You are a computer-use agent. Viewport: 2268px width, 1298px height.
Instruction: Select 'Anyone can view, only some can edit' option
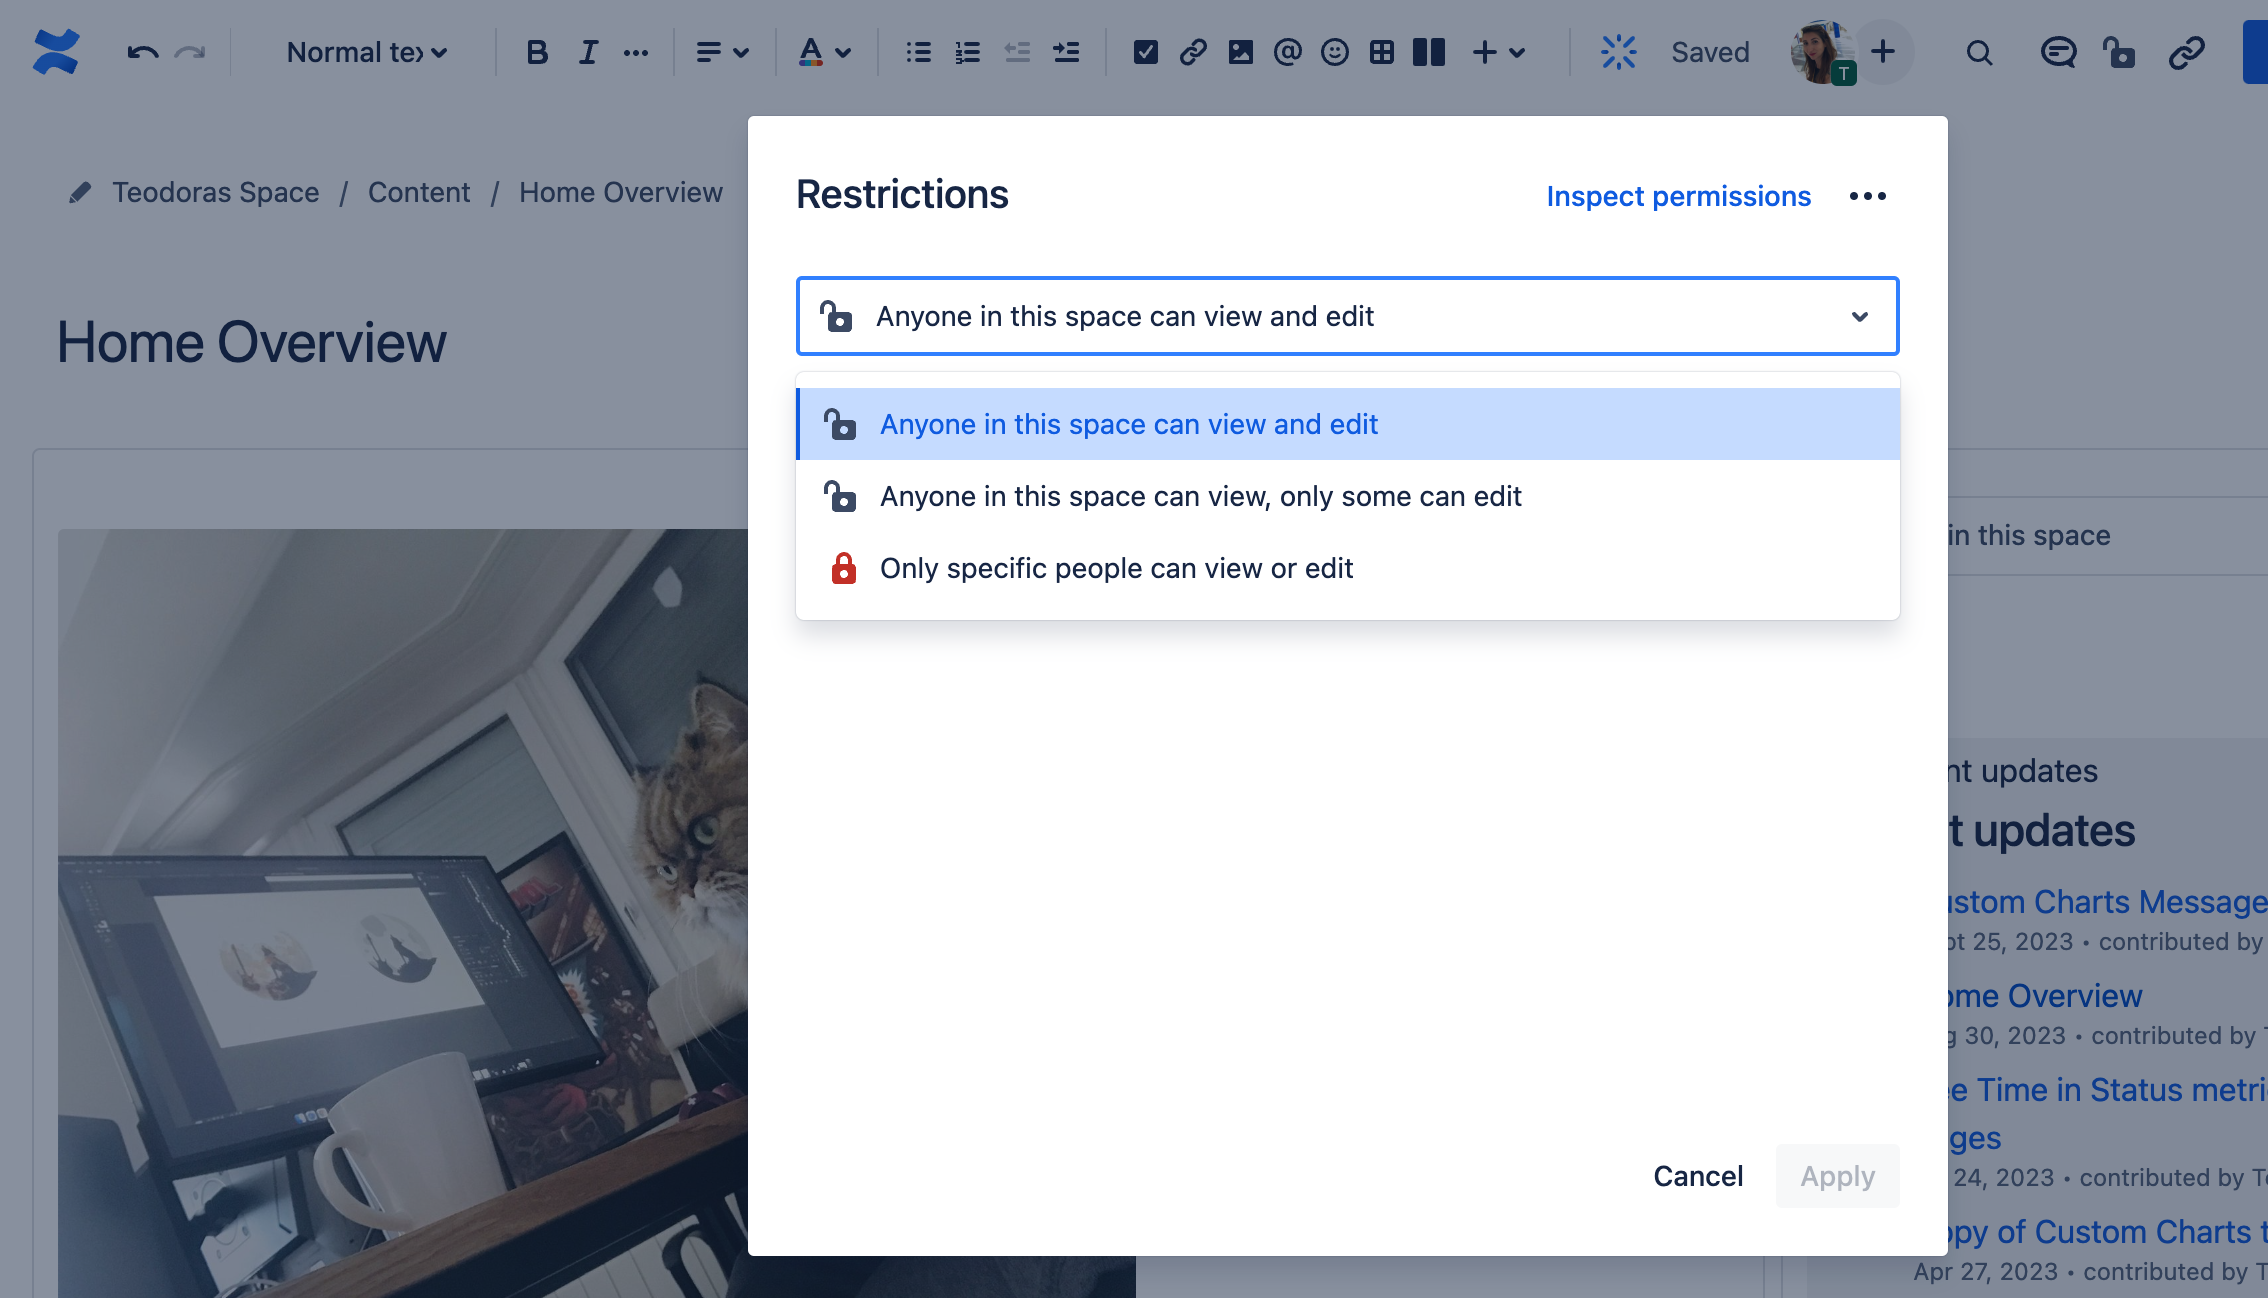[x=1348, y=496]
